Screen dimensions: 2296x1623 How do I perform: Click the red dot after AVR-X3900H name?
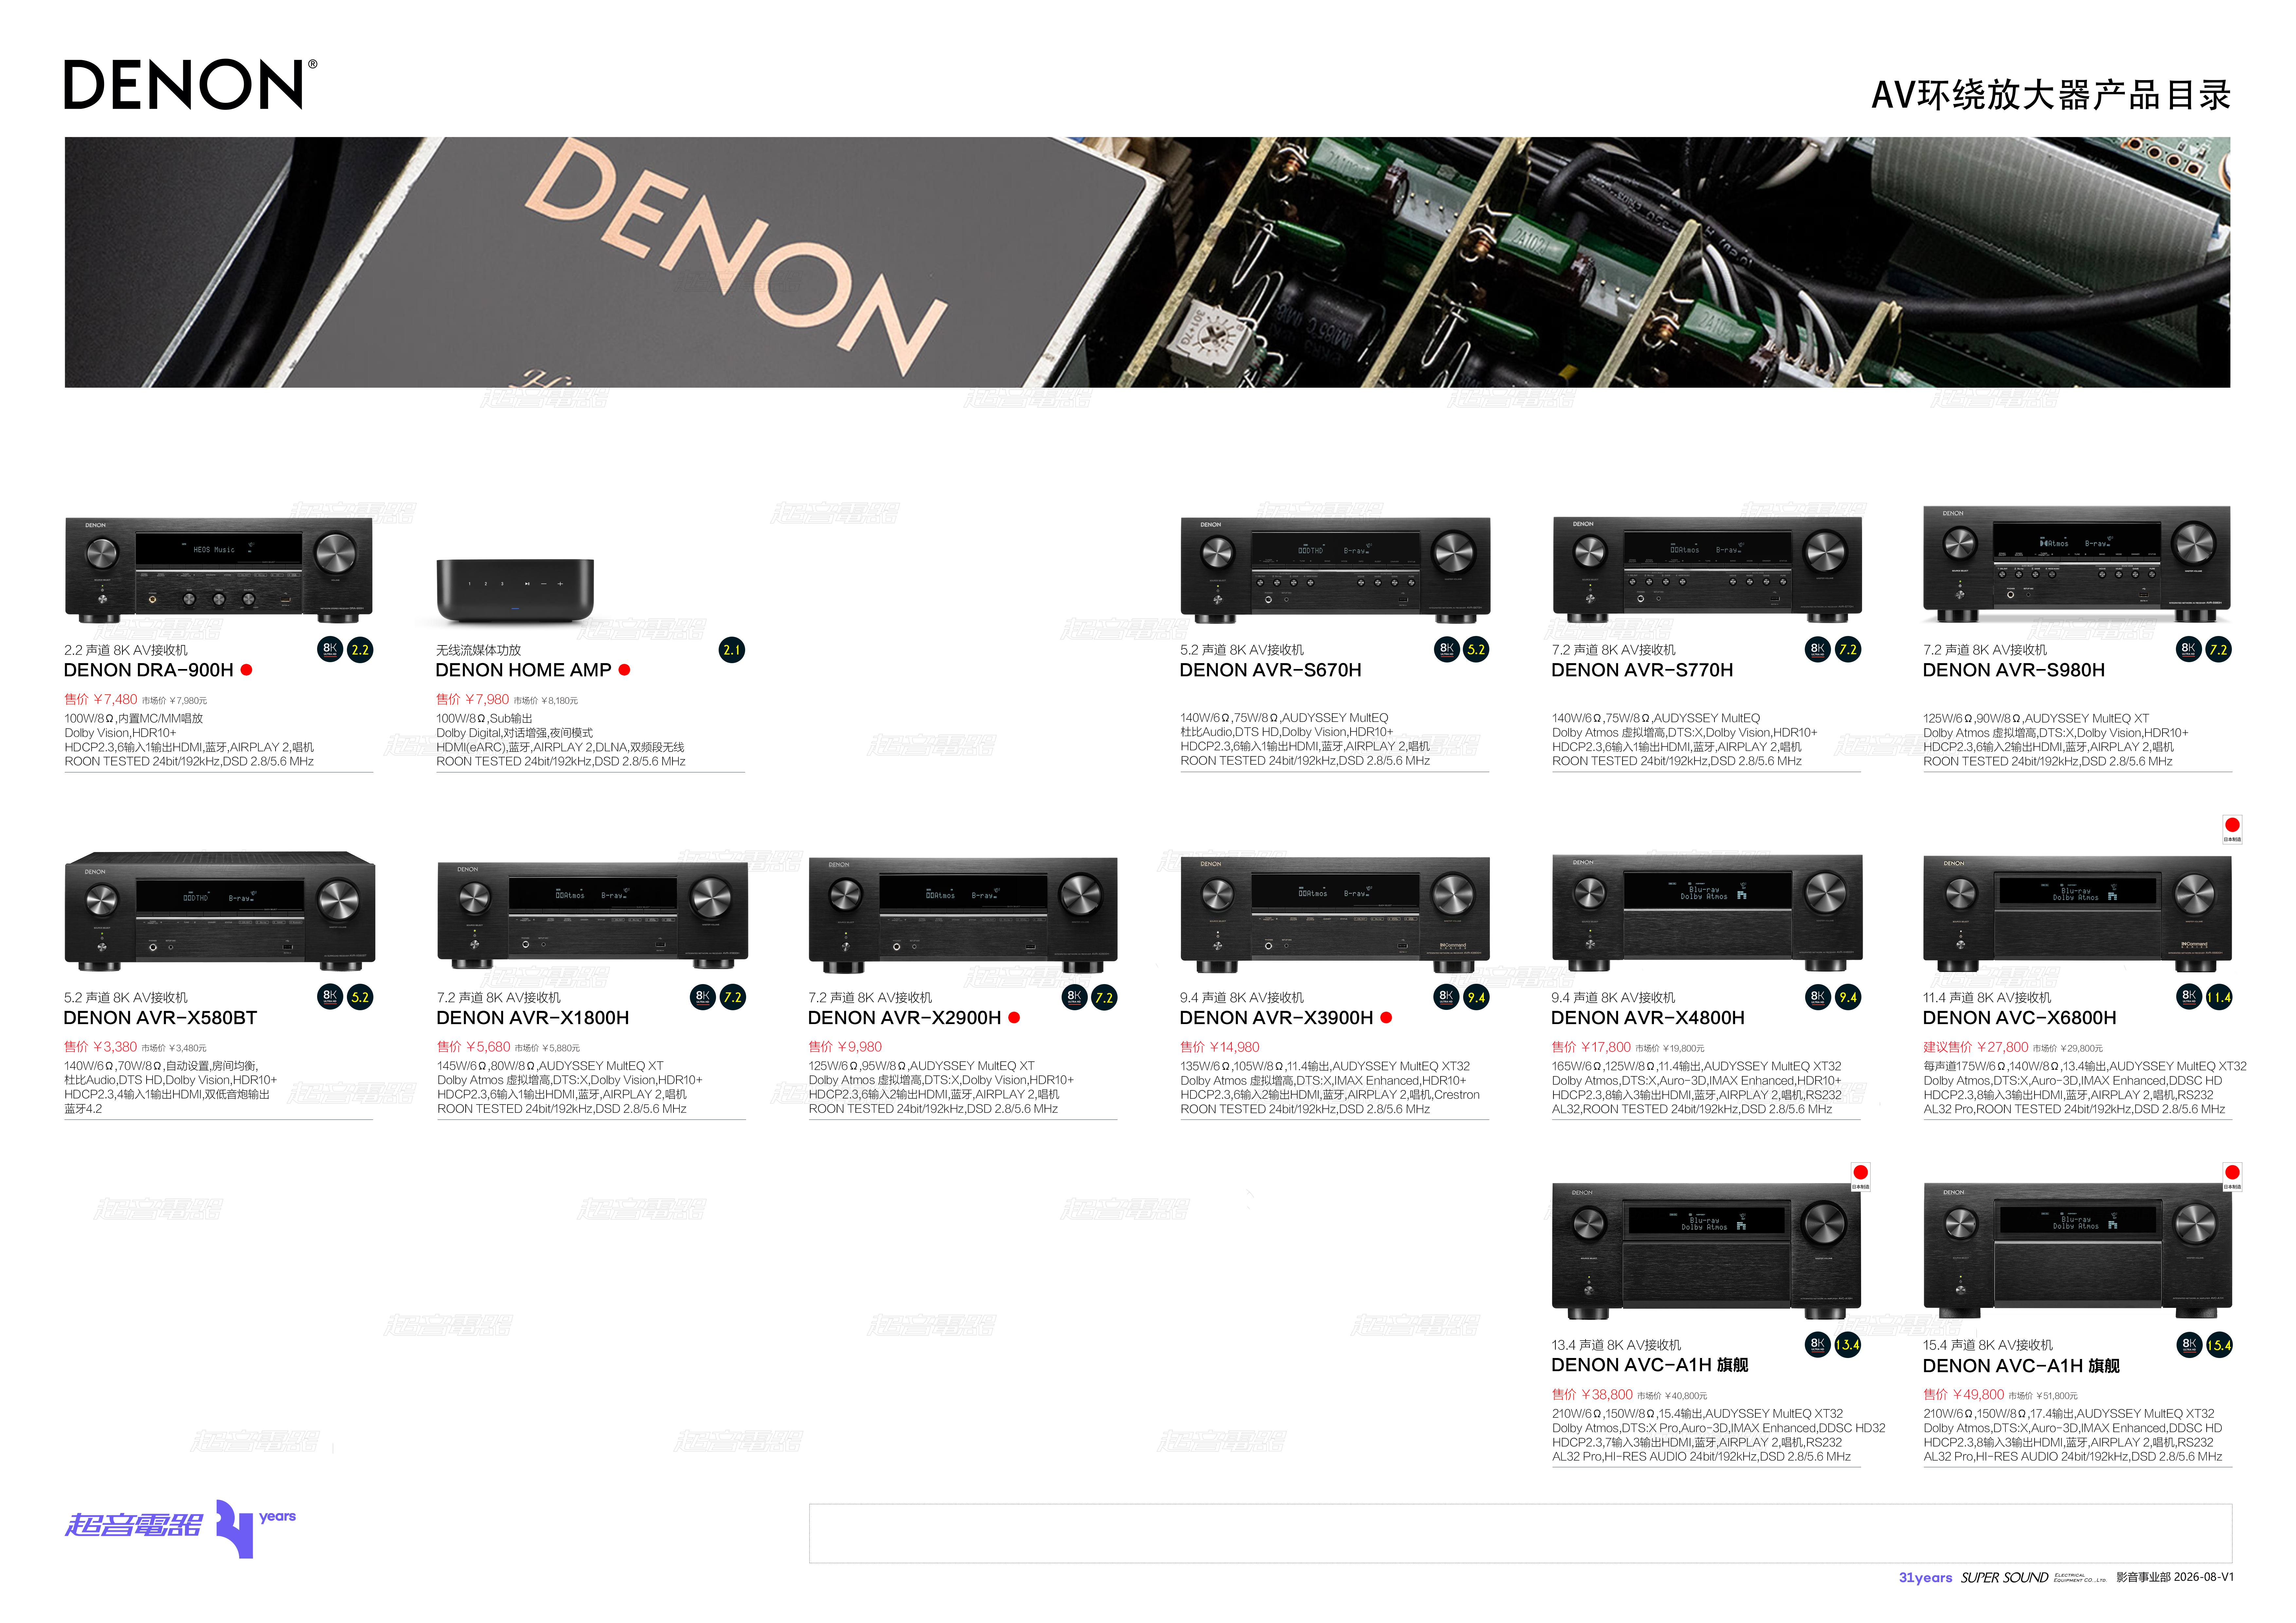[x=1386, y=1018]
